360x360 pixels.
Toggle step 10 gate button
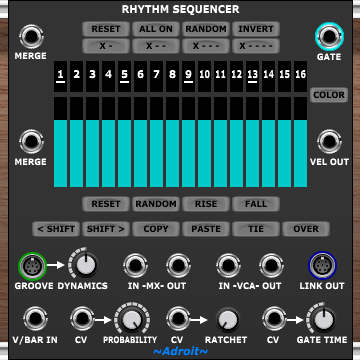tap(204, 76)
